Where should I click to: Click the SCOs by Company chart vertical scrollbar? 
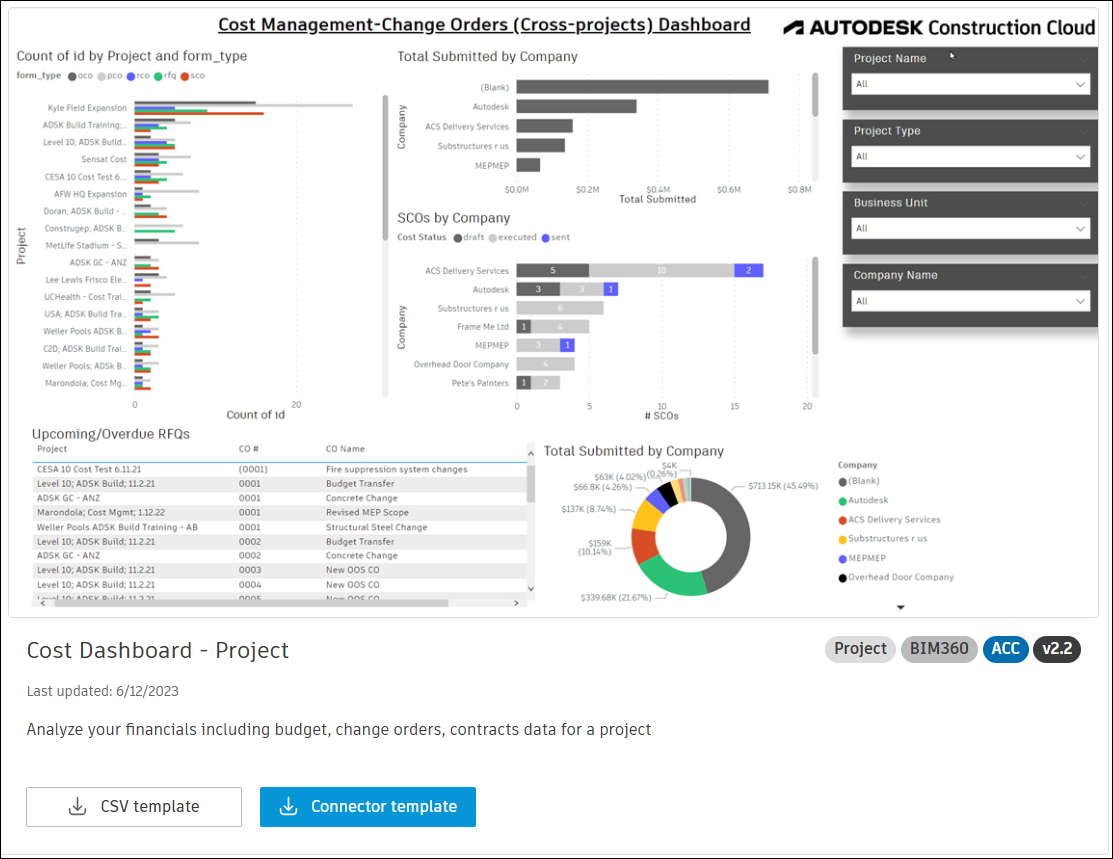[815, 305]
